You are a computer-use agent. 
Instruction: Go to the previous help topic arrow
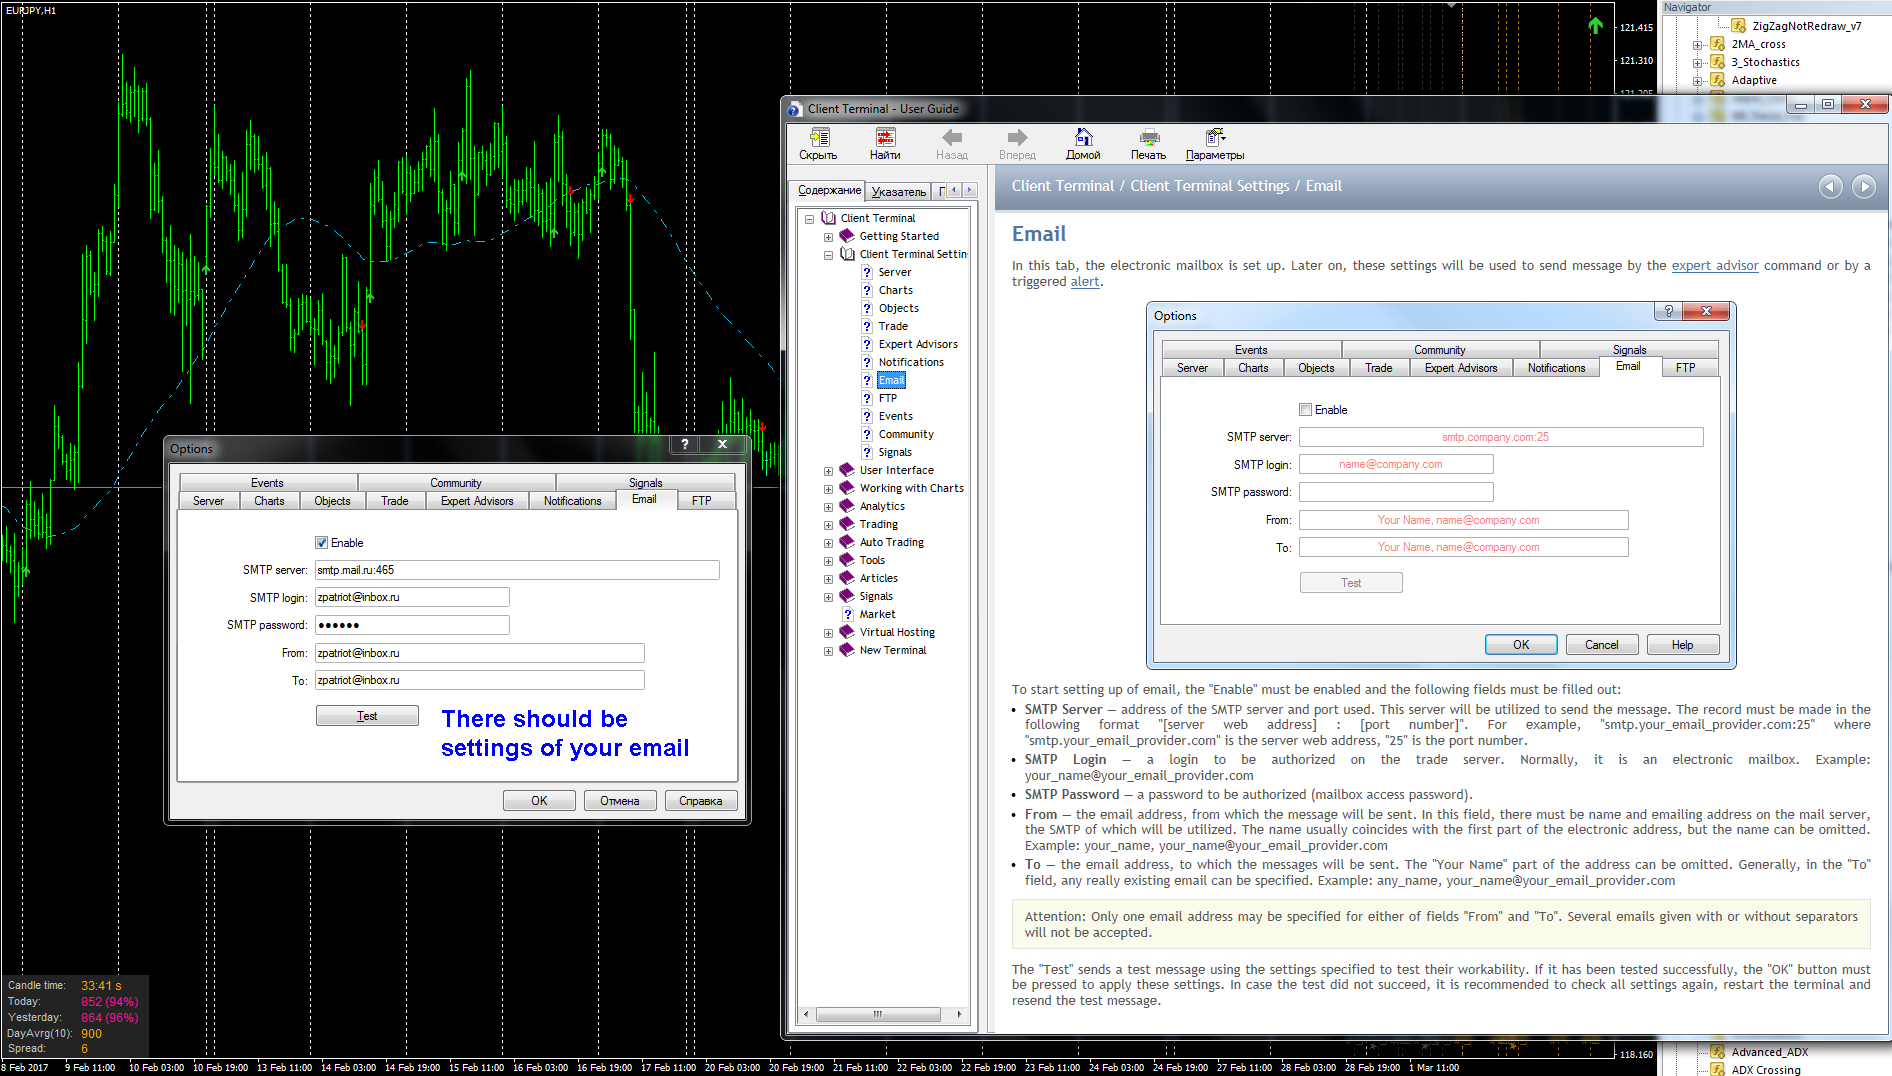click(x=1830, y=187)
